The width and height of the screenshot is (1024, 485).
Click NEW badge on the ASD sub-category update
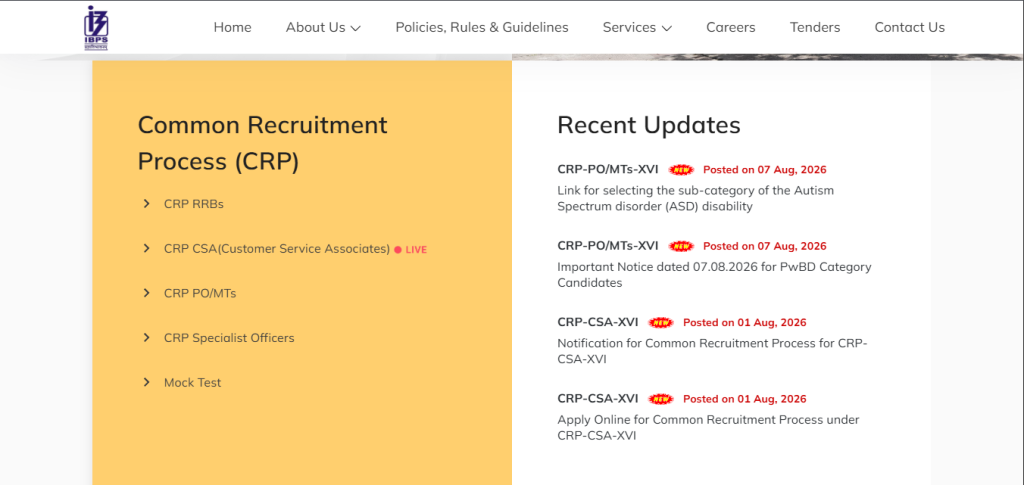(x=681, y=170)
